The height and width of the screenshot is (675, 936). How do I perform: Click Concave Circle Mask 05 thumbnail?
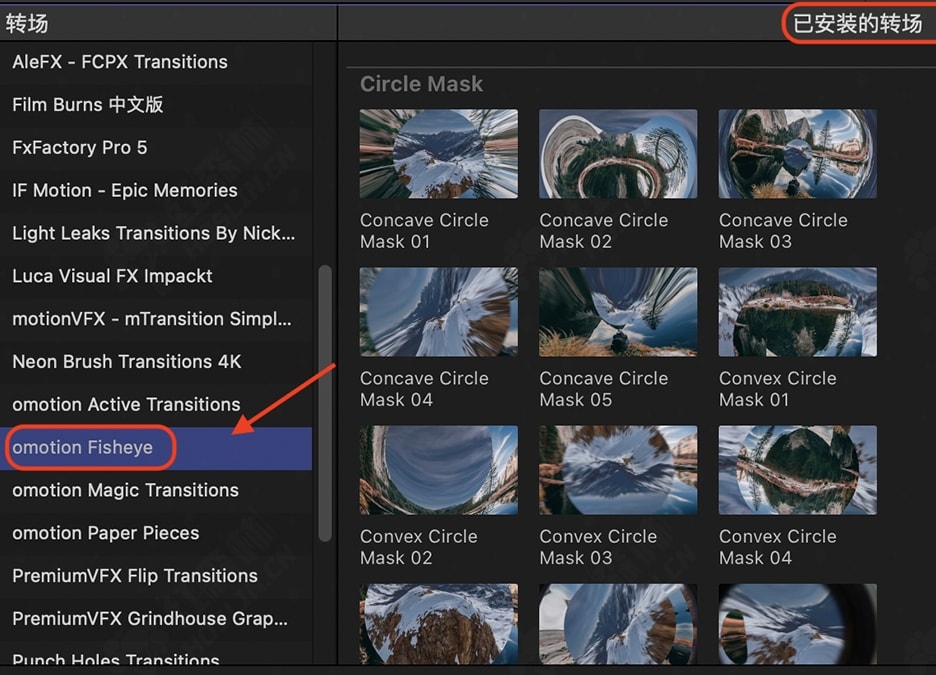(618, 312)
